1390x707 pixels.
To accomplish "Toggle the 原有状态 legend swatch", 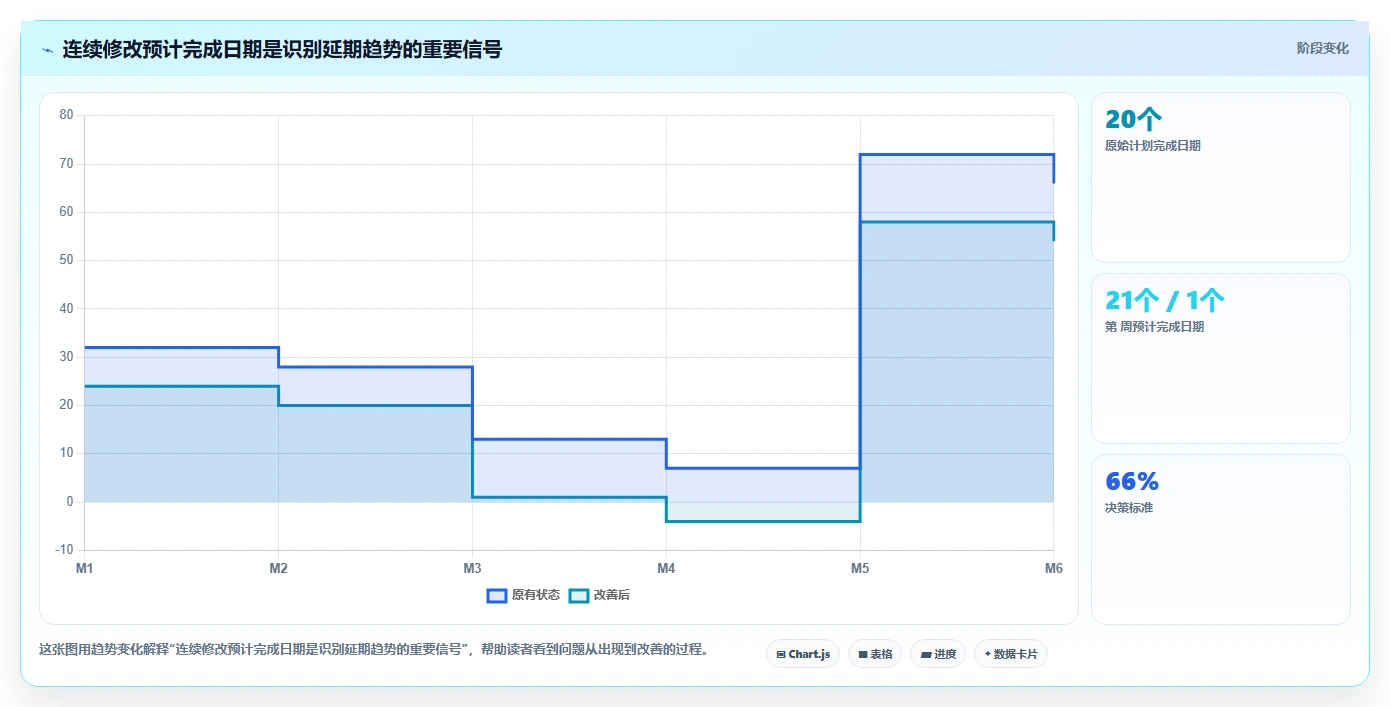I will 497,595.
